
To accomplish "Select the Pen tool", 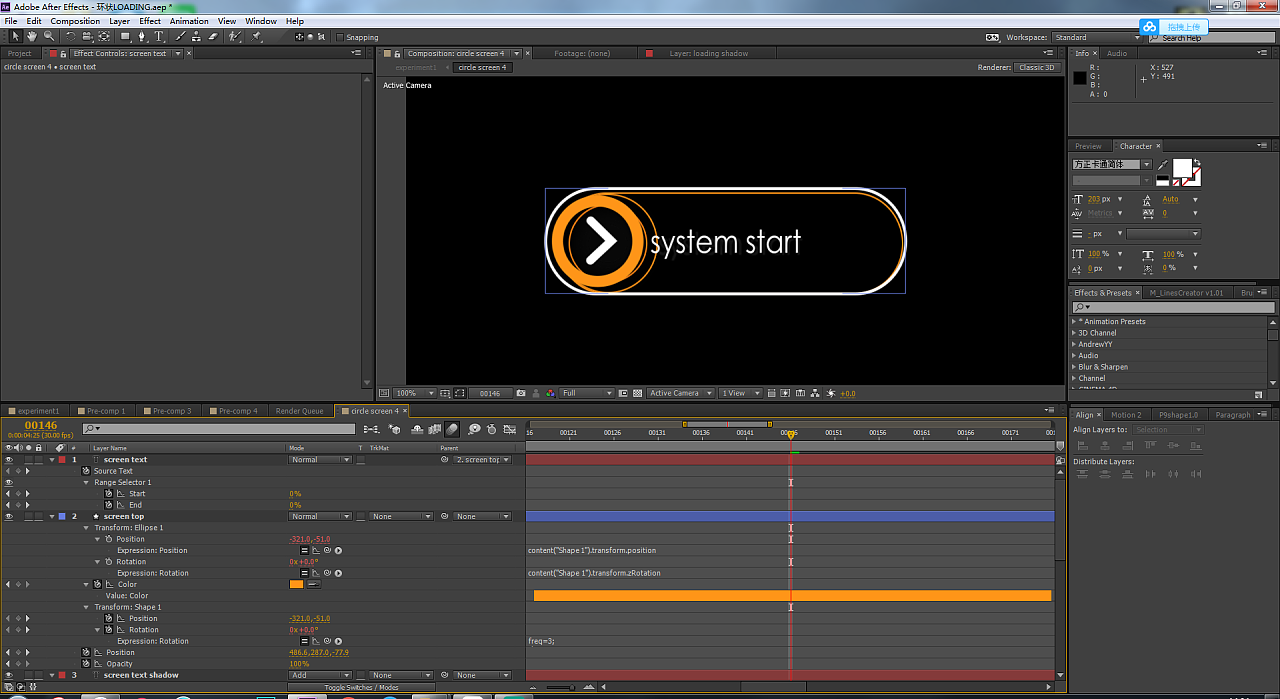I will [142, 36].
